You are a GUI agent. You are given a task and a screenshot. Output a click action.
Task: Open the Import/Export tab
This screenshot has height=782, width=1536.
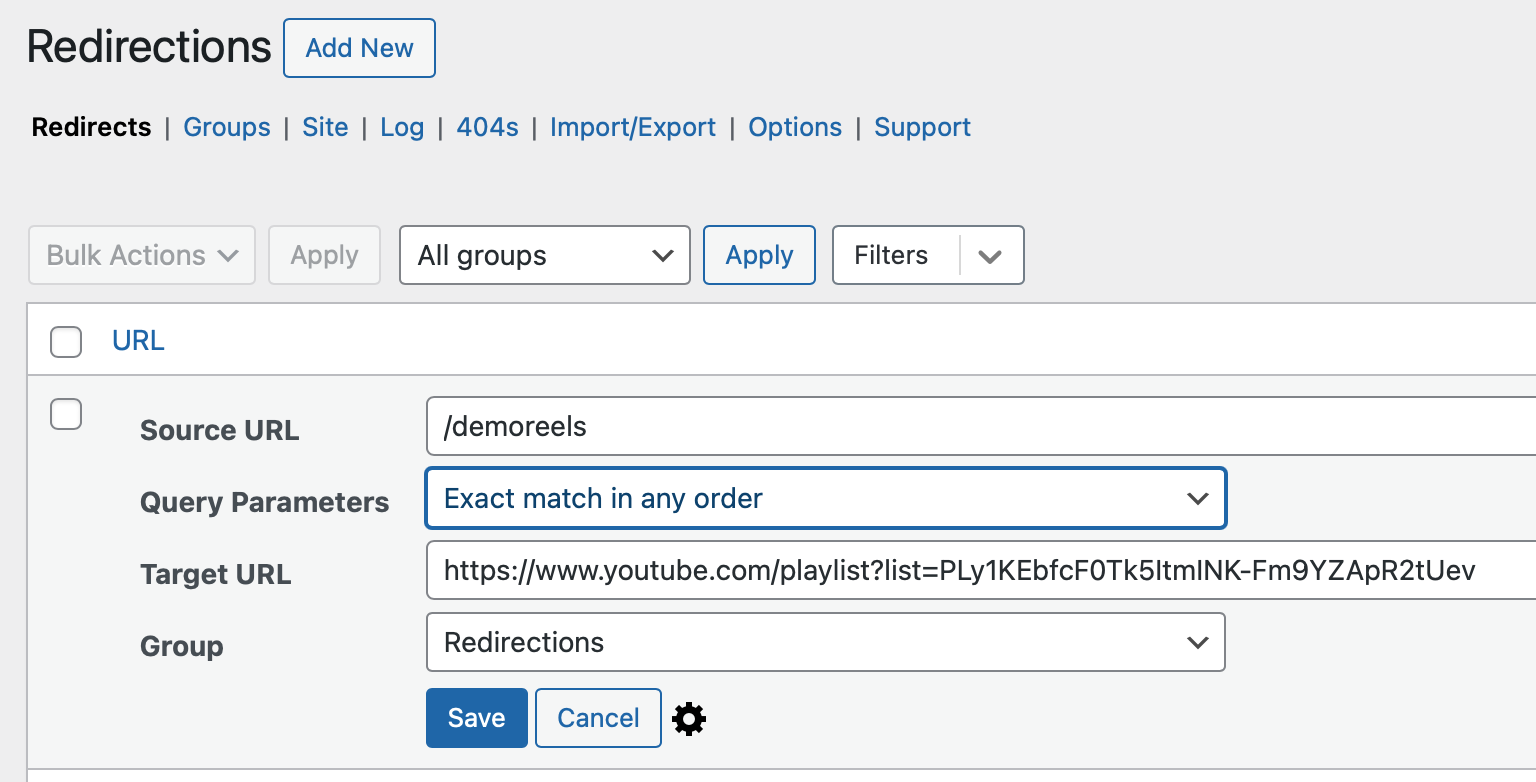click(633, 127)
